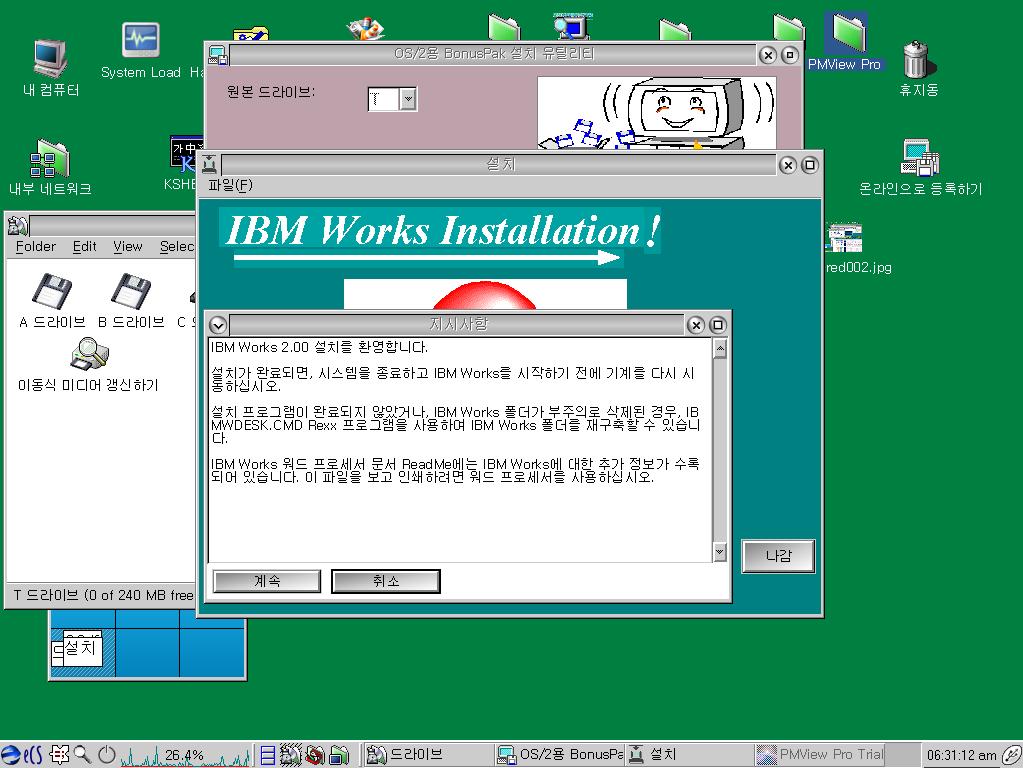Select the PMView Pro desktop folder

click(845, 41)
